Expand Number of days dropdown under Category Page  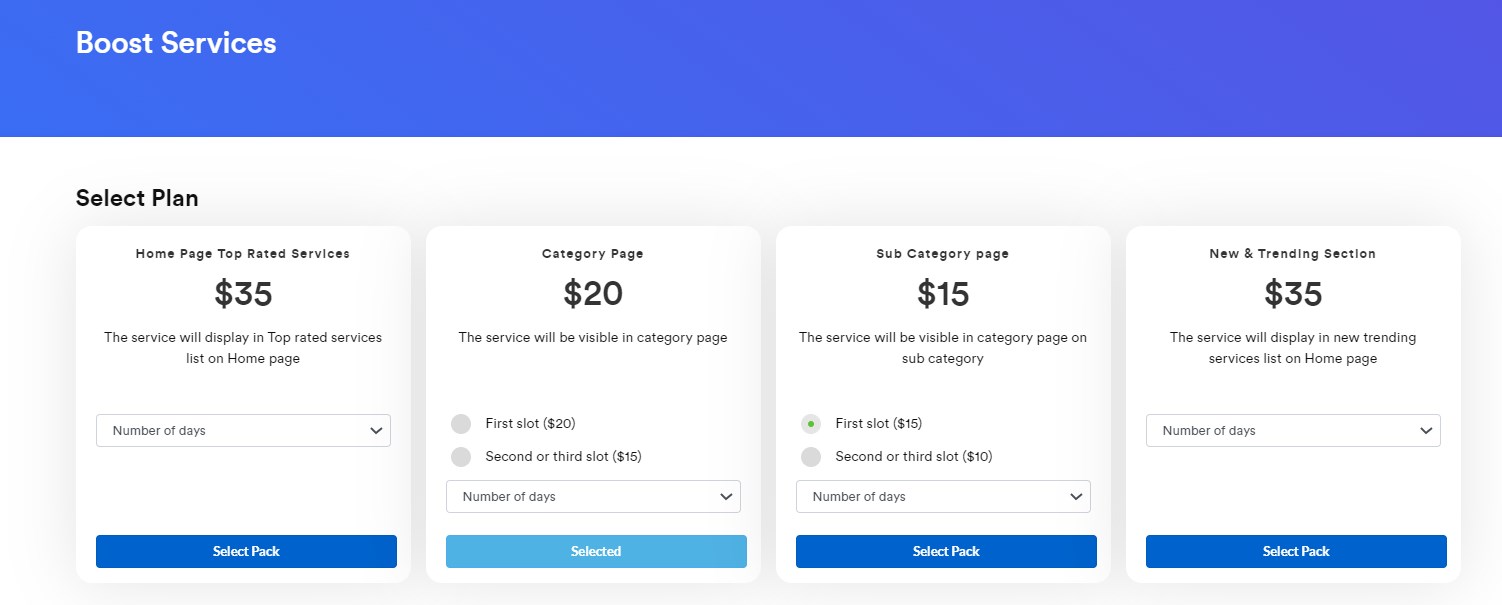[x=593, y=497]
